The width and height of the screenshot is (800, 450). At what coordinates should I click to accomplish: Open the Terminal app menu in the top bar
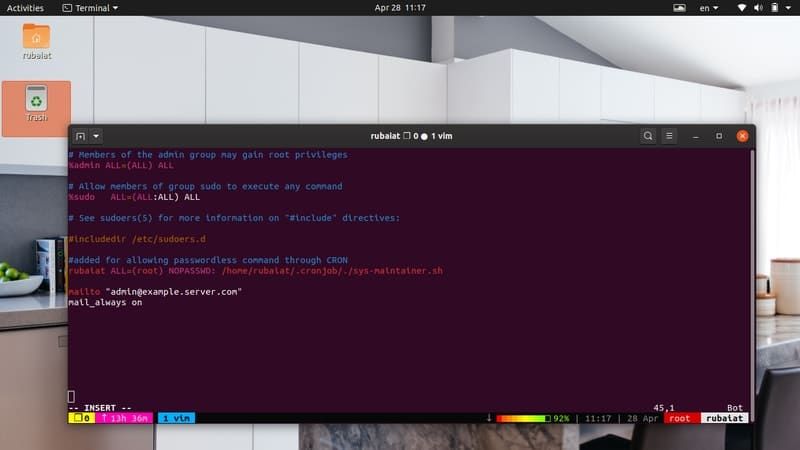[90, 7]
